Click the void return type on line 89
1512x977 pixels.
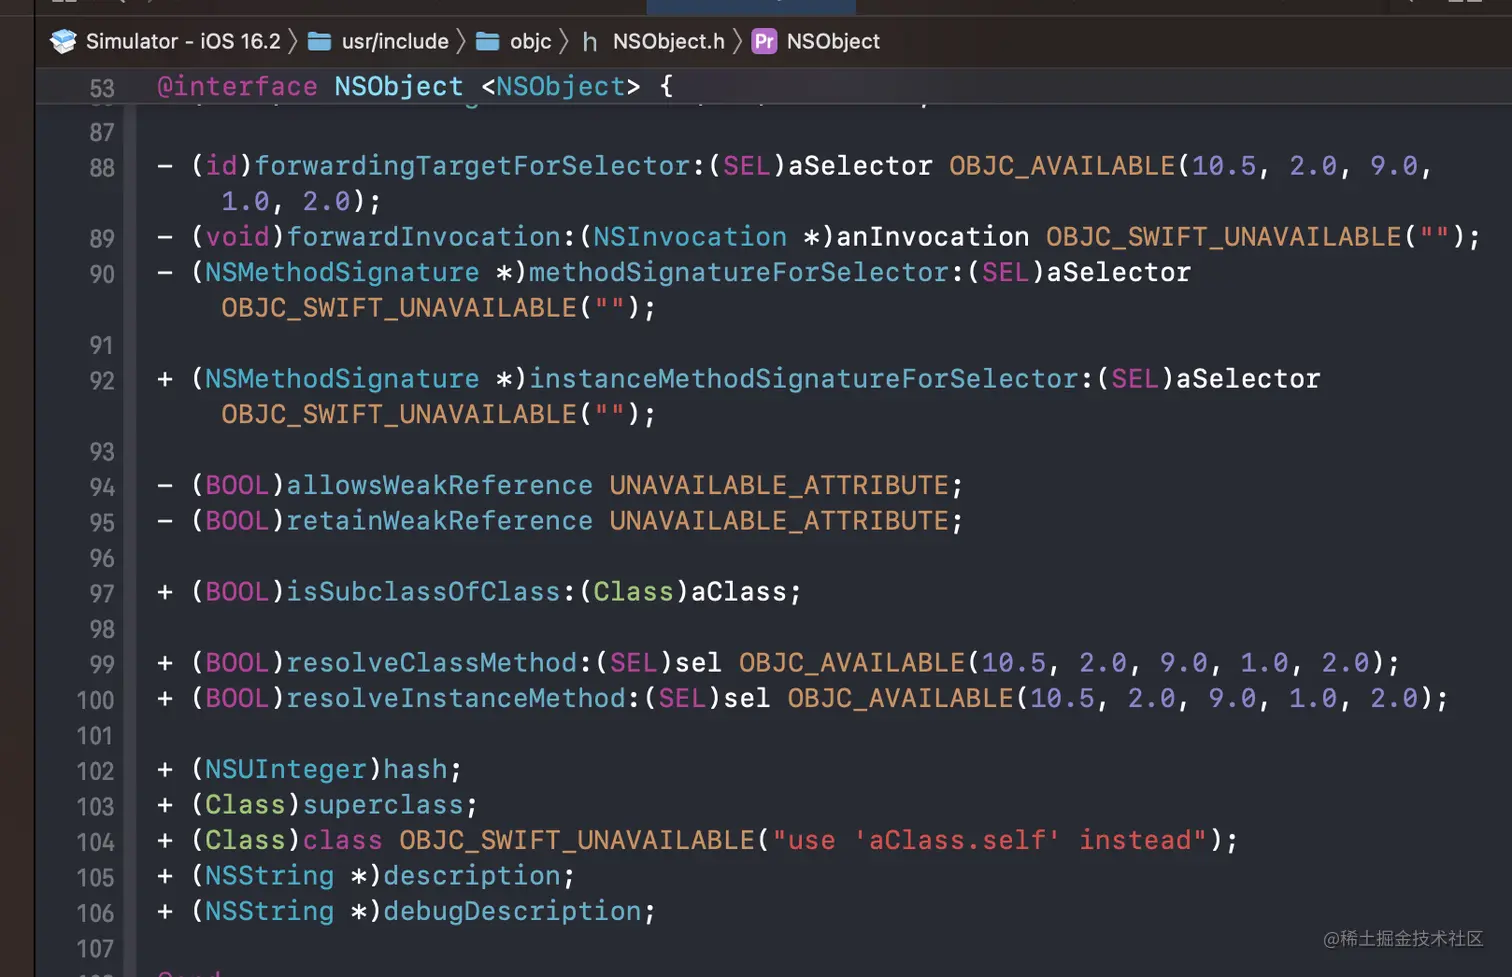237,236
